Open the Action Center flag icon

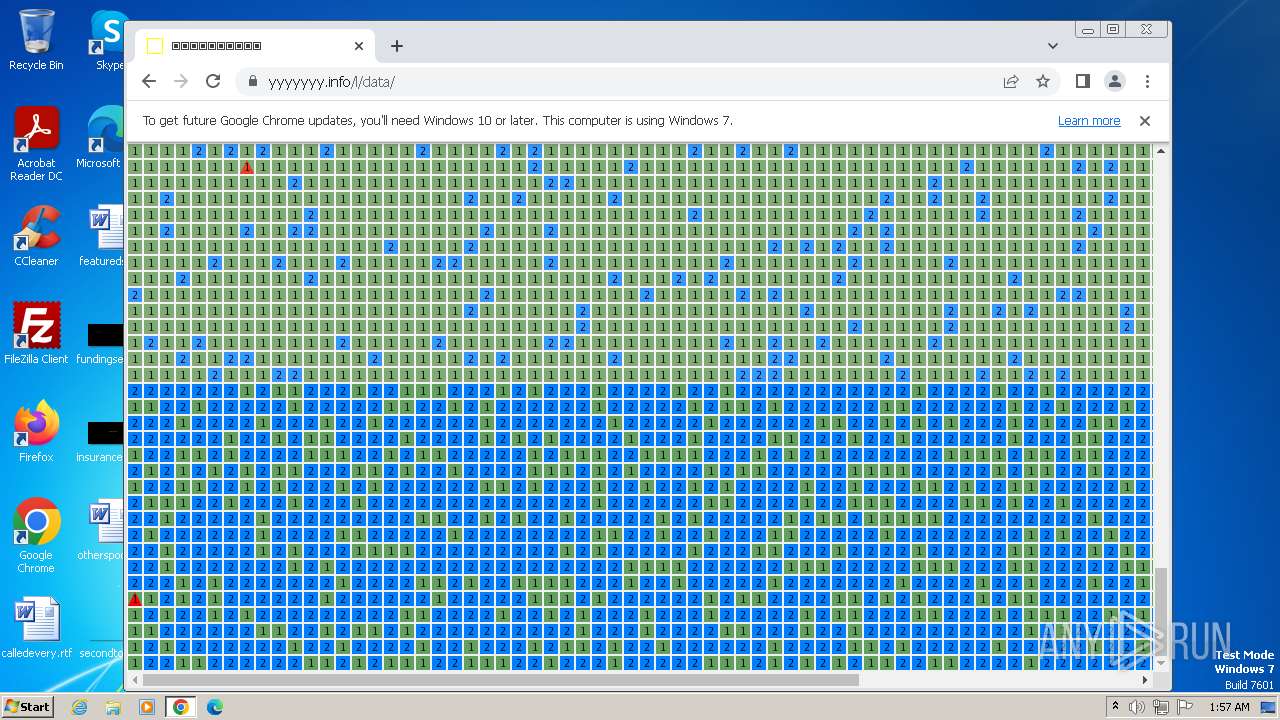pos(1185,707)
